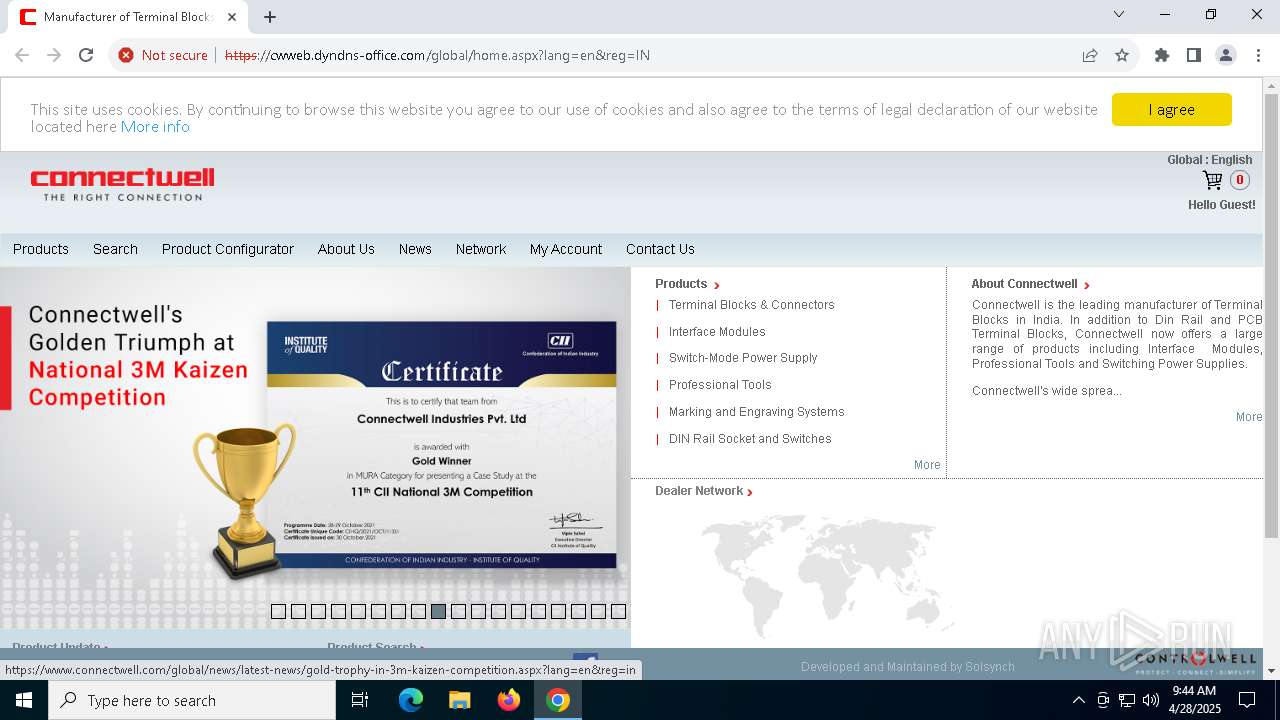This screenshot has width=1280, height=720.
Task: Open the Network menu item
Action: [x=481, y=249]
